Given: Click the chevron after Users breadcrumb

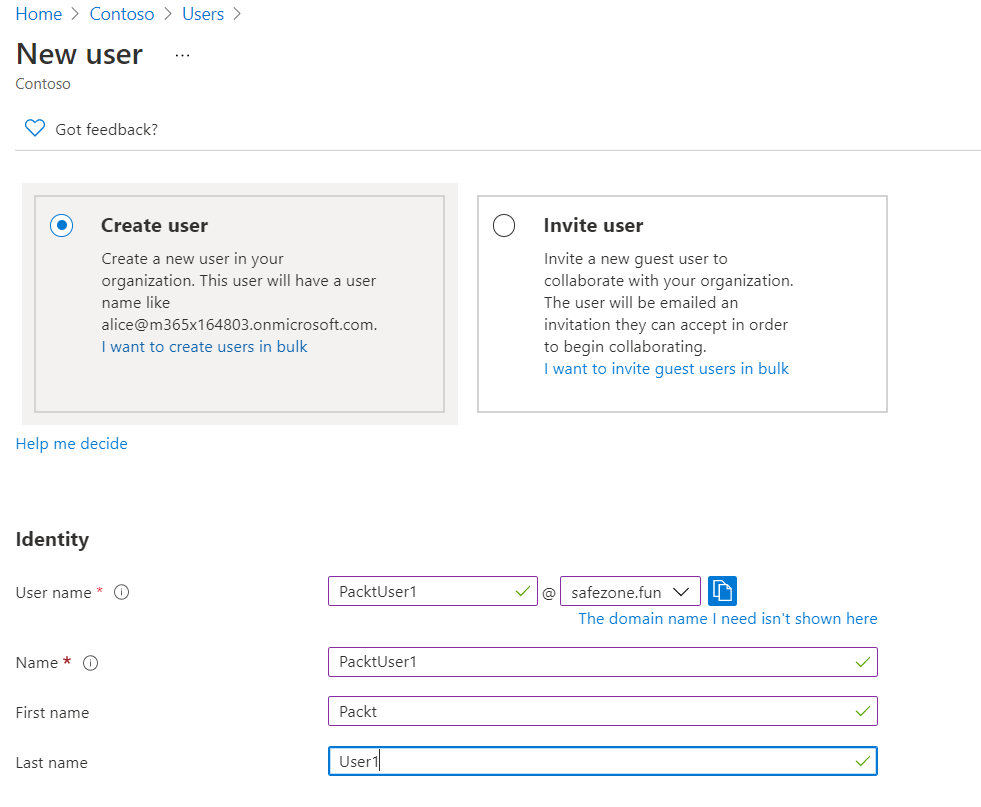Looking at the screenshot, I should (234, 14).
